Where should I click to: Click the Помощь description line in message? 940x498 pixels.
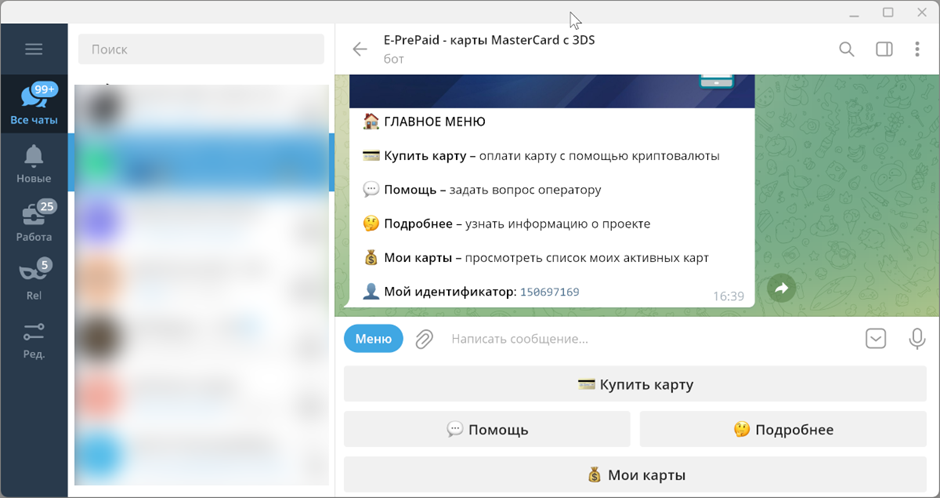[482, 190]
